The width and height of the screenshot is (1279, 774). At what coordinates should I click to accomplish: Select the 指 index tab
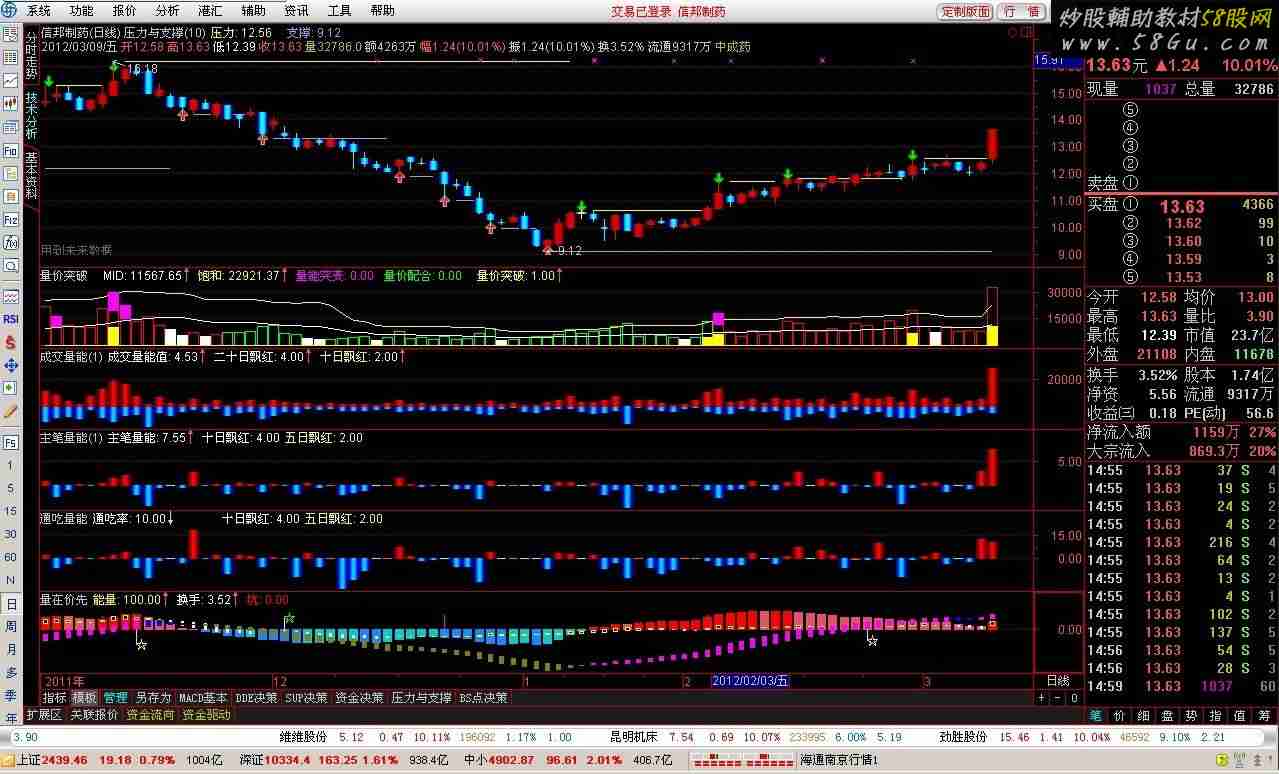click(1215, 715)
